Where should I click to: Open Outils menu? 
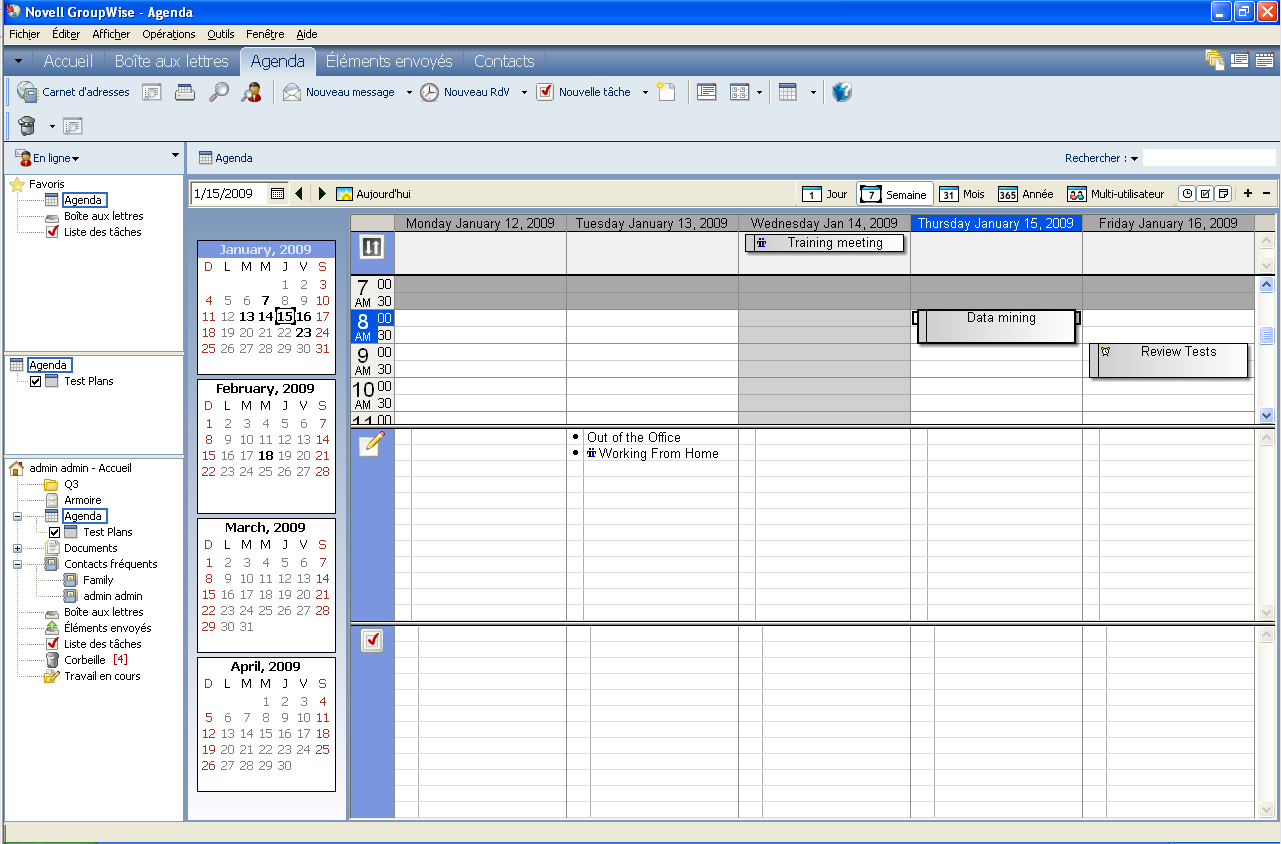[222, 34]
